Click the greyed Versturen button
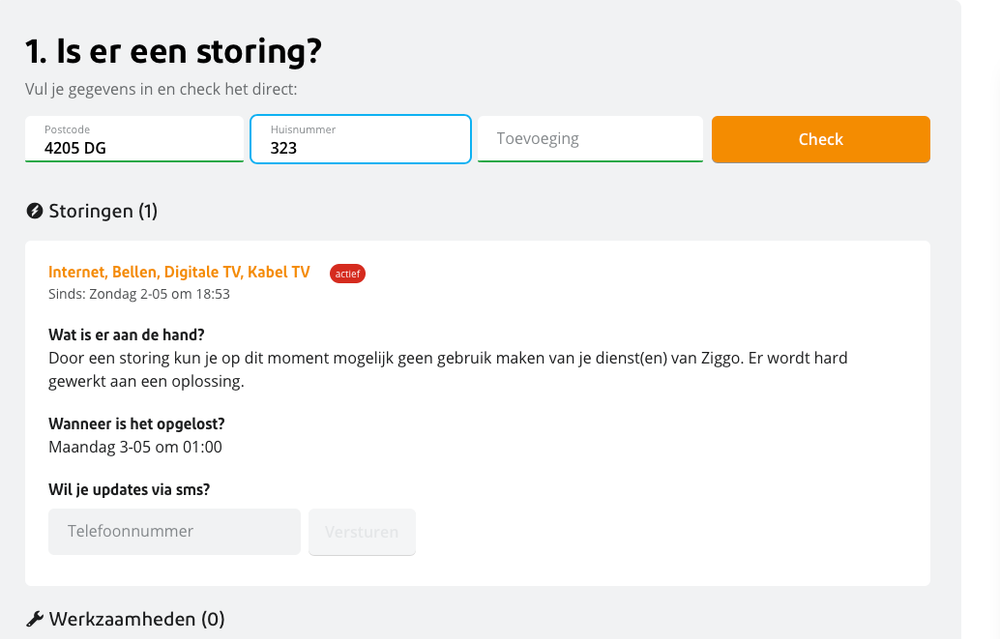The width and height of the screenshot is (1000, 639). [x=362, y=531]
